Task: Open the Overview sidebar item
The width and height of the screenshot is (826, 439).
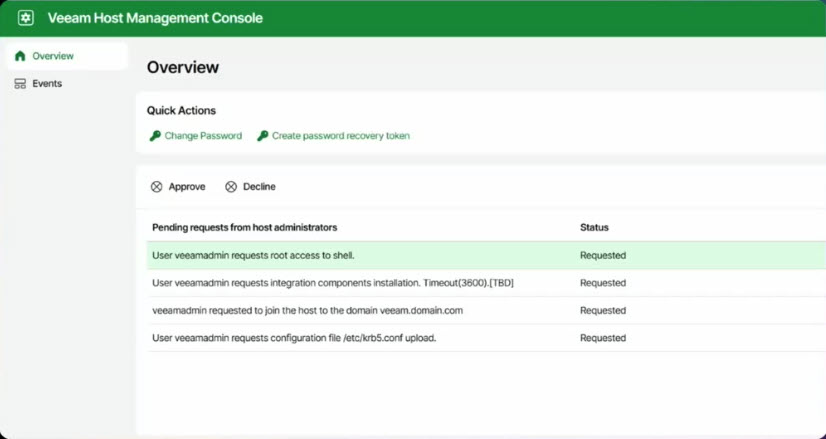Action: click(x=67, y=56)
